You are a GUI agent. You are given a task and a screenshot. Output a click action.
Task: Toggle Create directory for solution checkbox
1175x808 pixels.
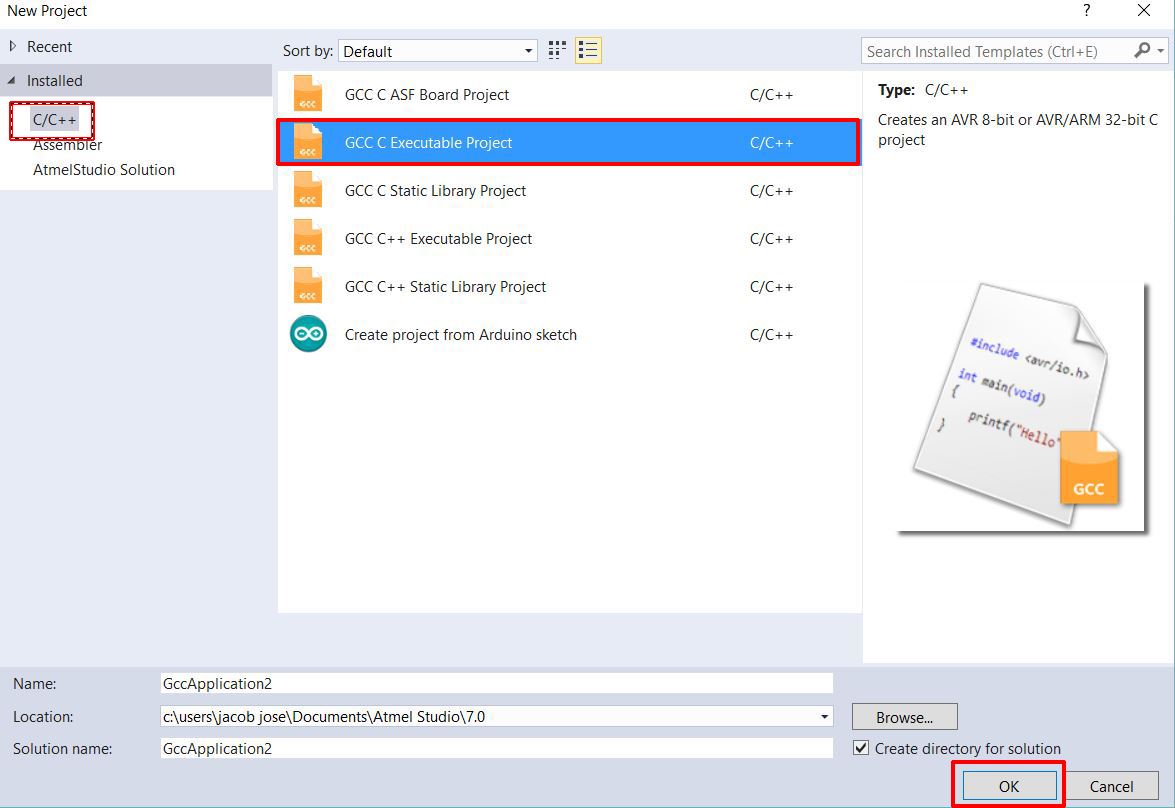(861, 748)
